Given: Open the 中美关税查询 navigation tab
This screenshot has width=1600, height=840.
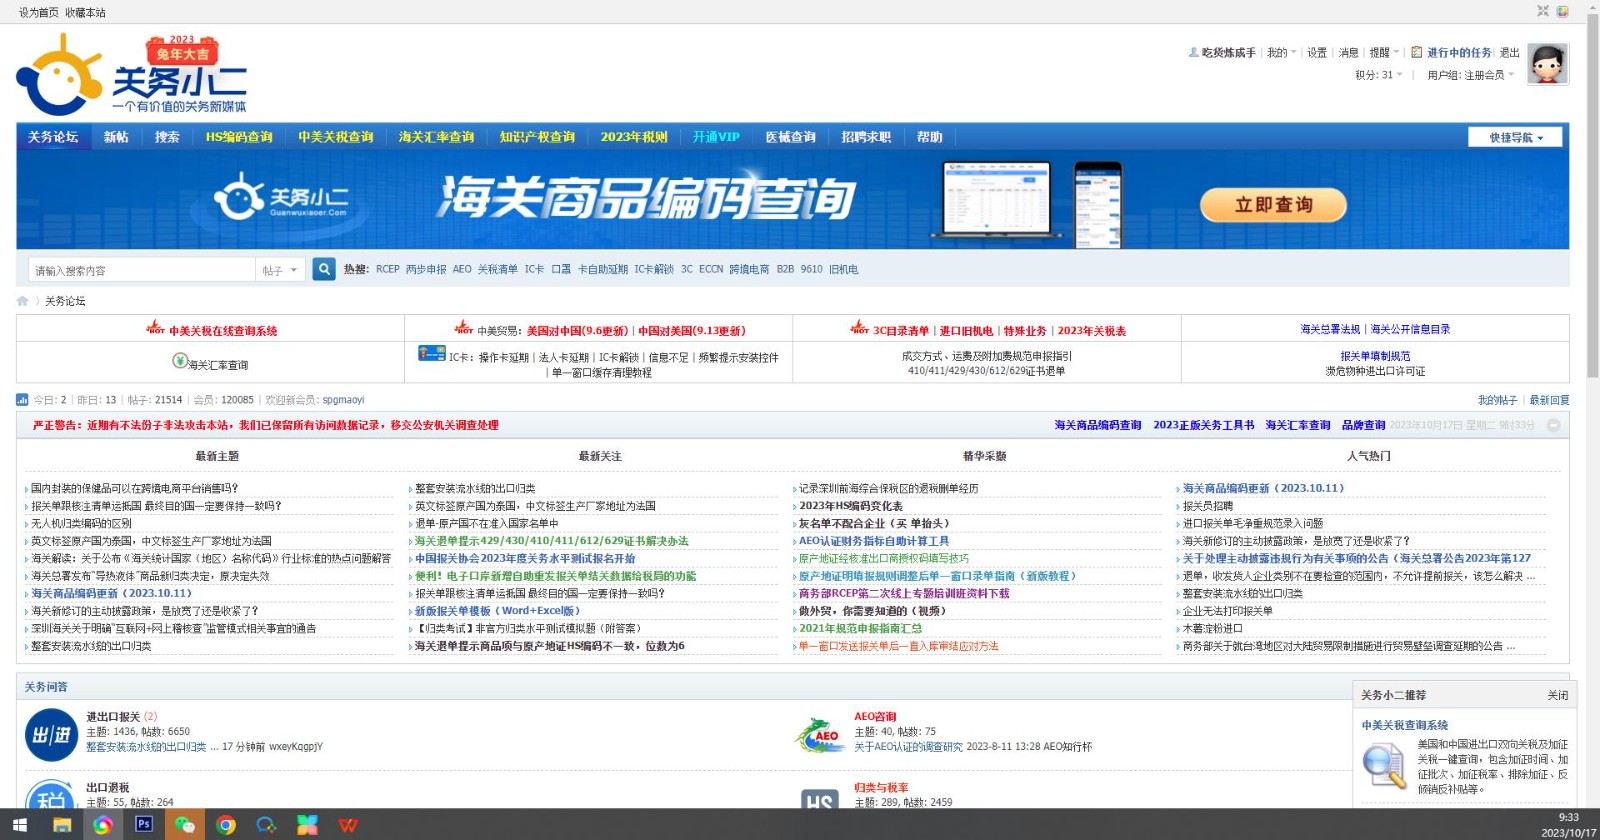Looking at the screenshot, I should point(336,137).
